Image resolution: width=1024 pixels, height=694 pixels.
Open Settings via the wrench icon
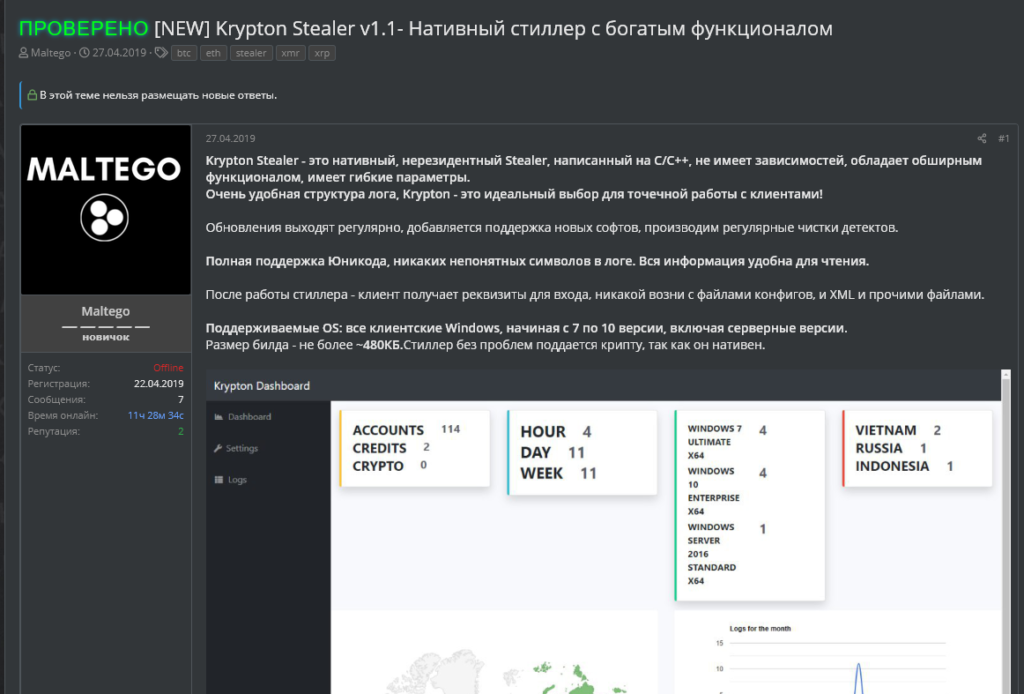pyautogui.click(x=218, y=448)
